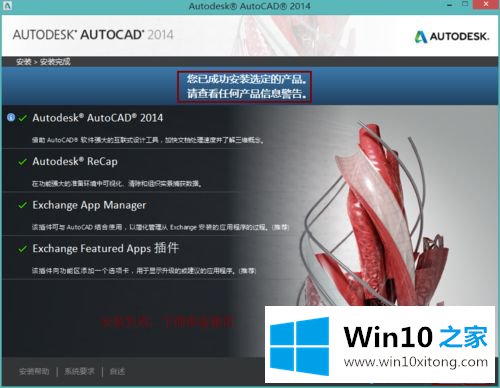Click the description line under Autodesk AutoCAD 2014
The height and width of the screenshot is (388, 500).
(x=148, y=140)
